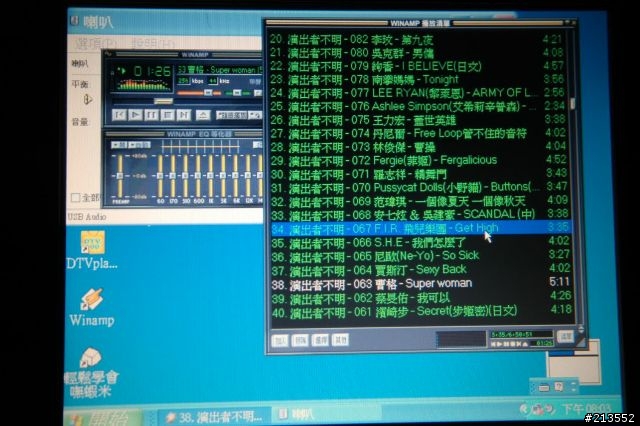
Task: Select highlighted row 34 F.I.R. Get High
Action: point(420,228)
